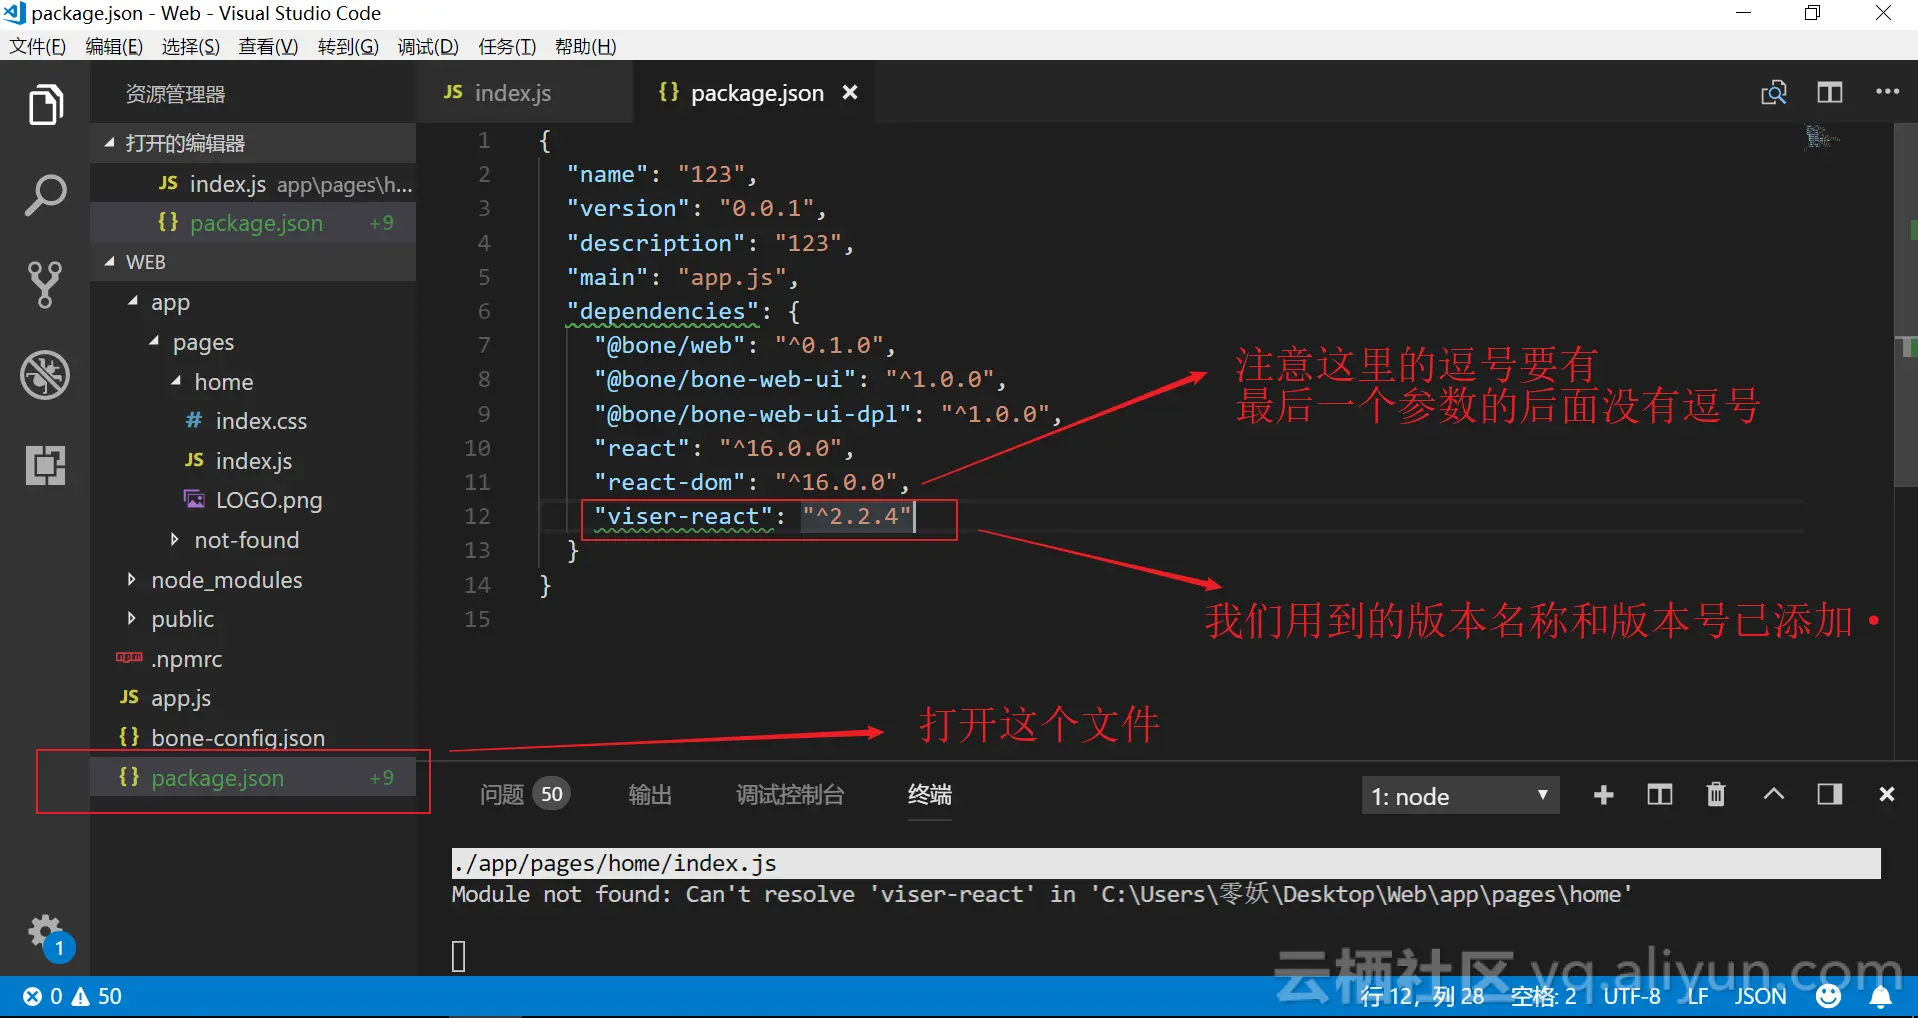This screenshot has height=1018, width=1918.
Task: Collapse the WEB folder section
Action: (109, 262)
